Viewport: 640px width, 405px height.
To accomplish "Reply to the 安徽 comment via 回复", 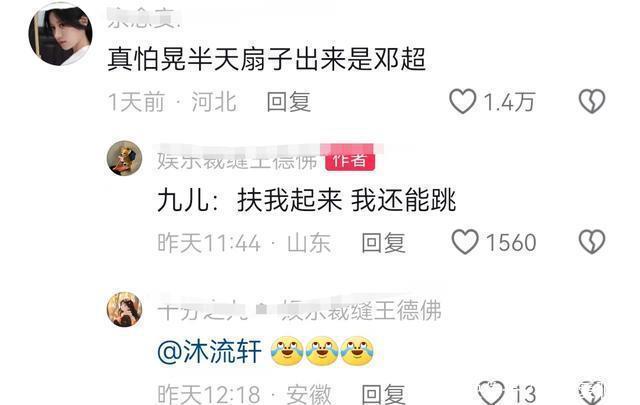I will 383,394.
